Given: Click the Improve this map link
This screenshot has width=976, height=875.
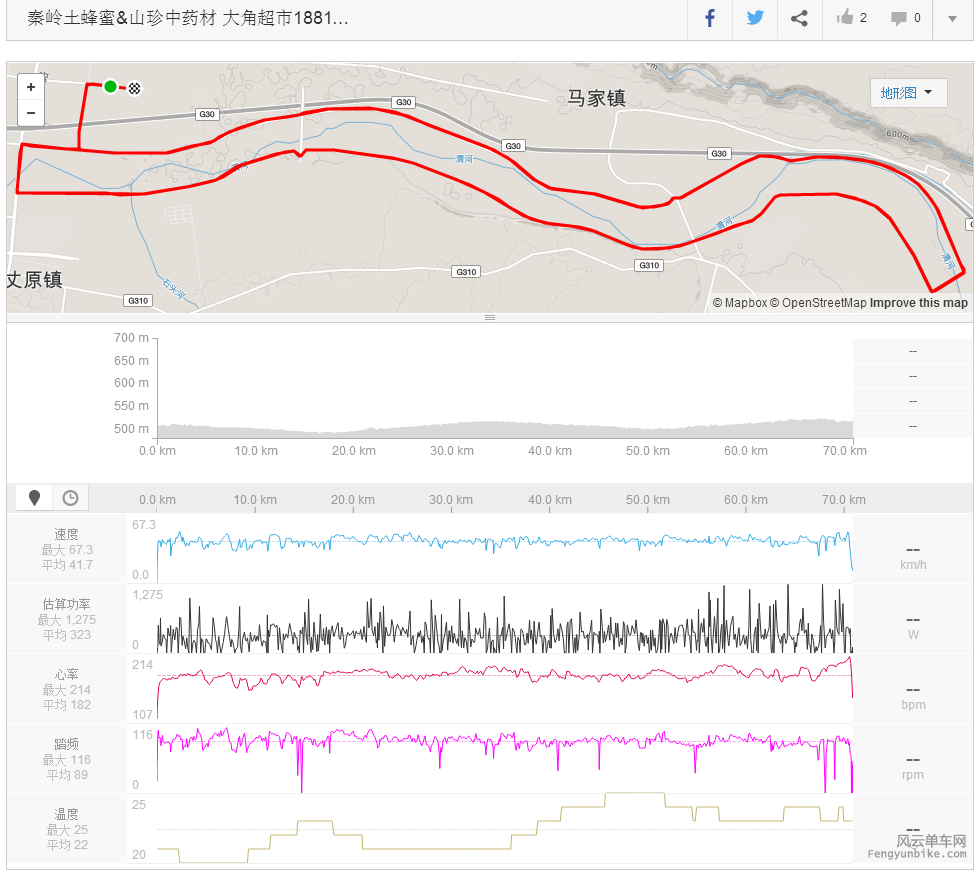Looking at the screenshot, I should click(x=918, y=303).
